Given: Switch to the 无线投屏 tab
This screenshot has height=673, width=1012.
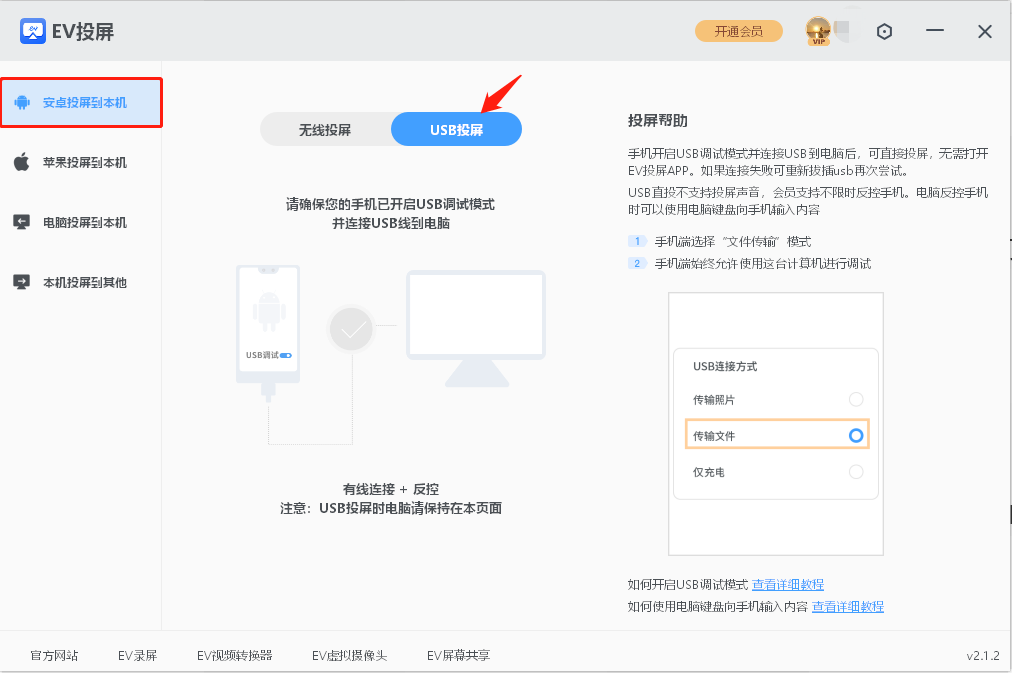Looking at the screenshot, I should (325, 128).
